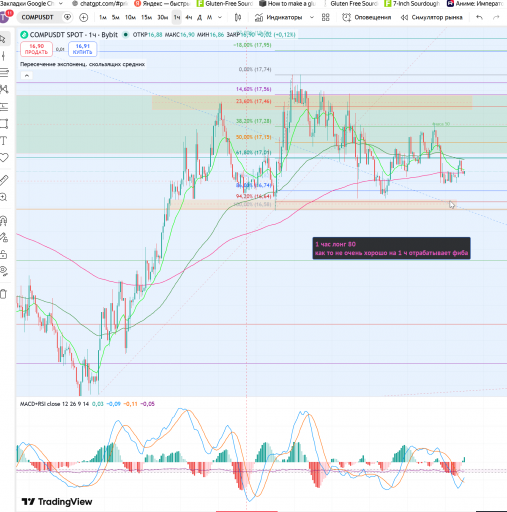Screen dimensions: 507x512
Task: Expand the favorite indicators dropdown arrow
Action: (x=312, y=17)
